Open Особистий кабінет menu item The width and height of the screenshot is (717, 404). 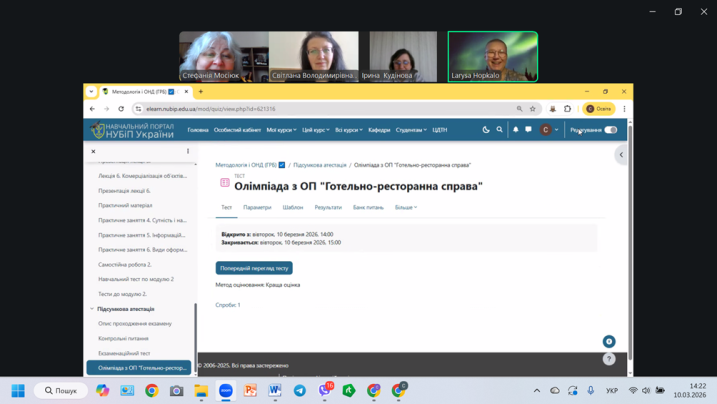point(237,130)
